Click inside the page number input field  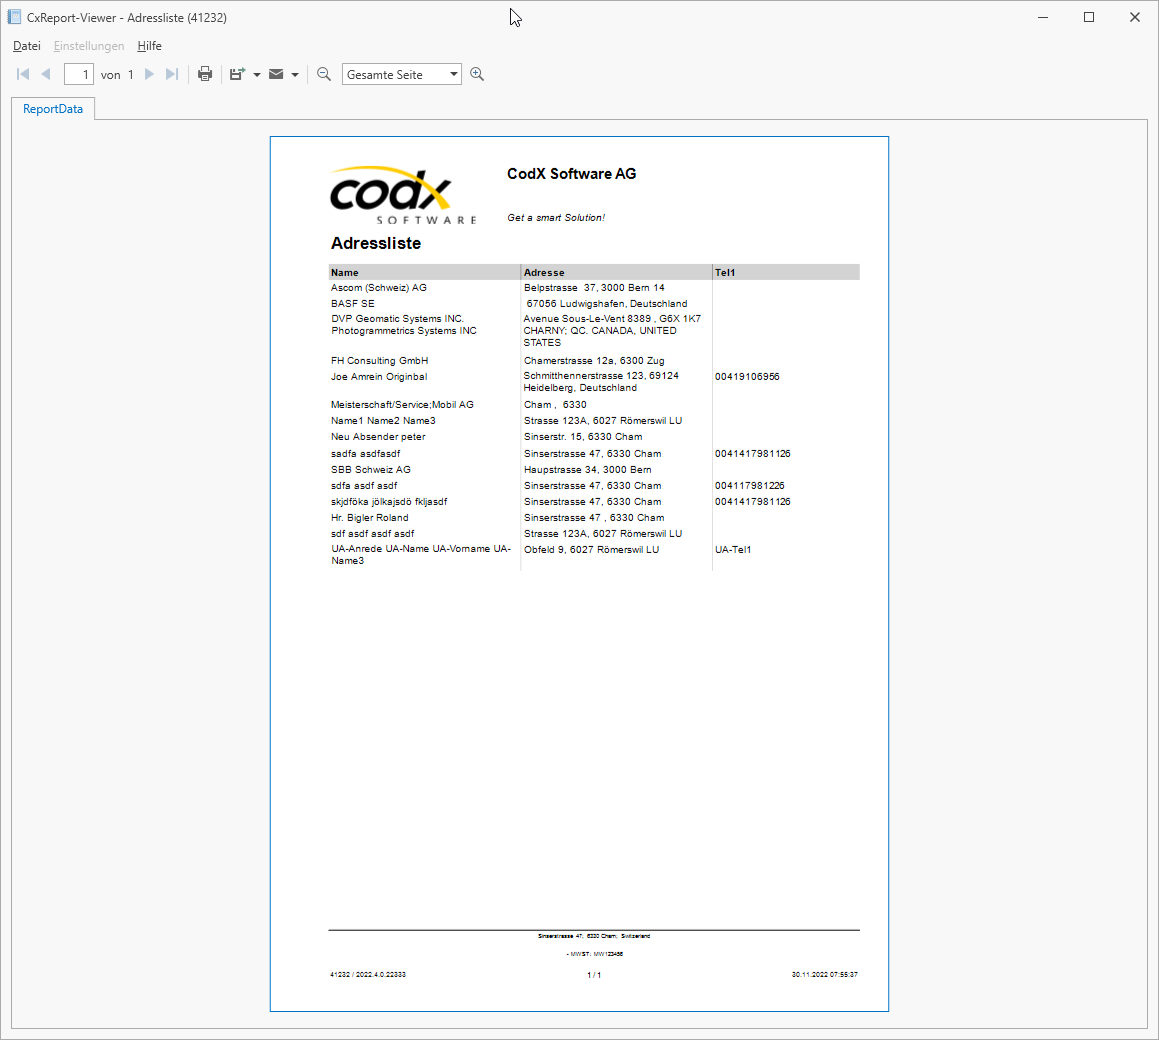(x=78, y=73)
